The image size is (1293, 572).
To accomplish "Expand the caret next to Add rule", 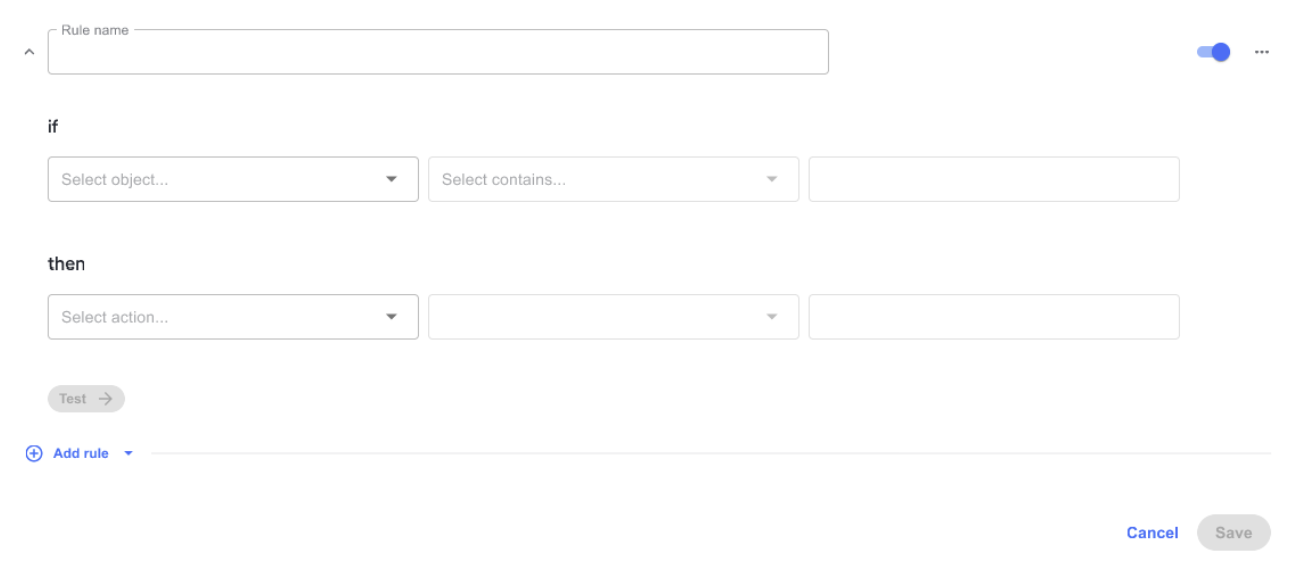I will pos(128,453).
